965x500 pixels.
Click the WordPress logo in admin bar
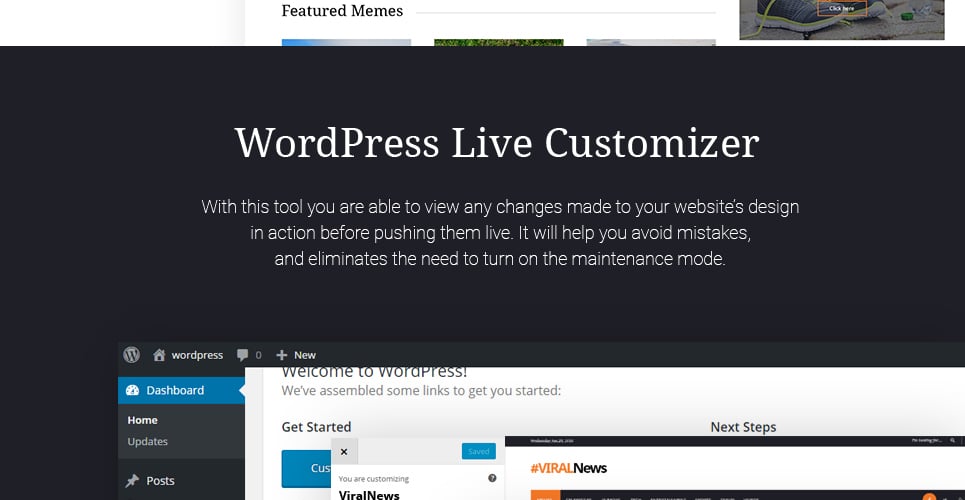point(131,355)
